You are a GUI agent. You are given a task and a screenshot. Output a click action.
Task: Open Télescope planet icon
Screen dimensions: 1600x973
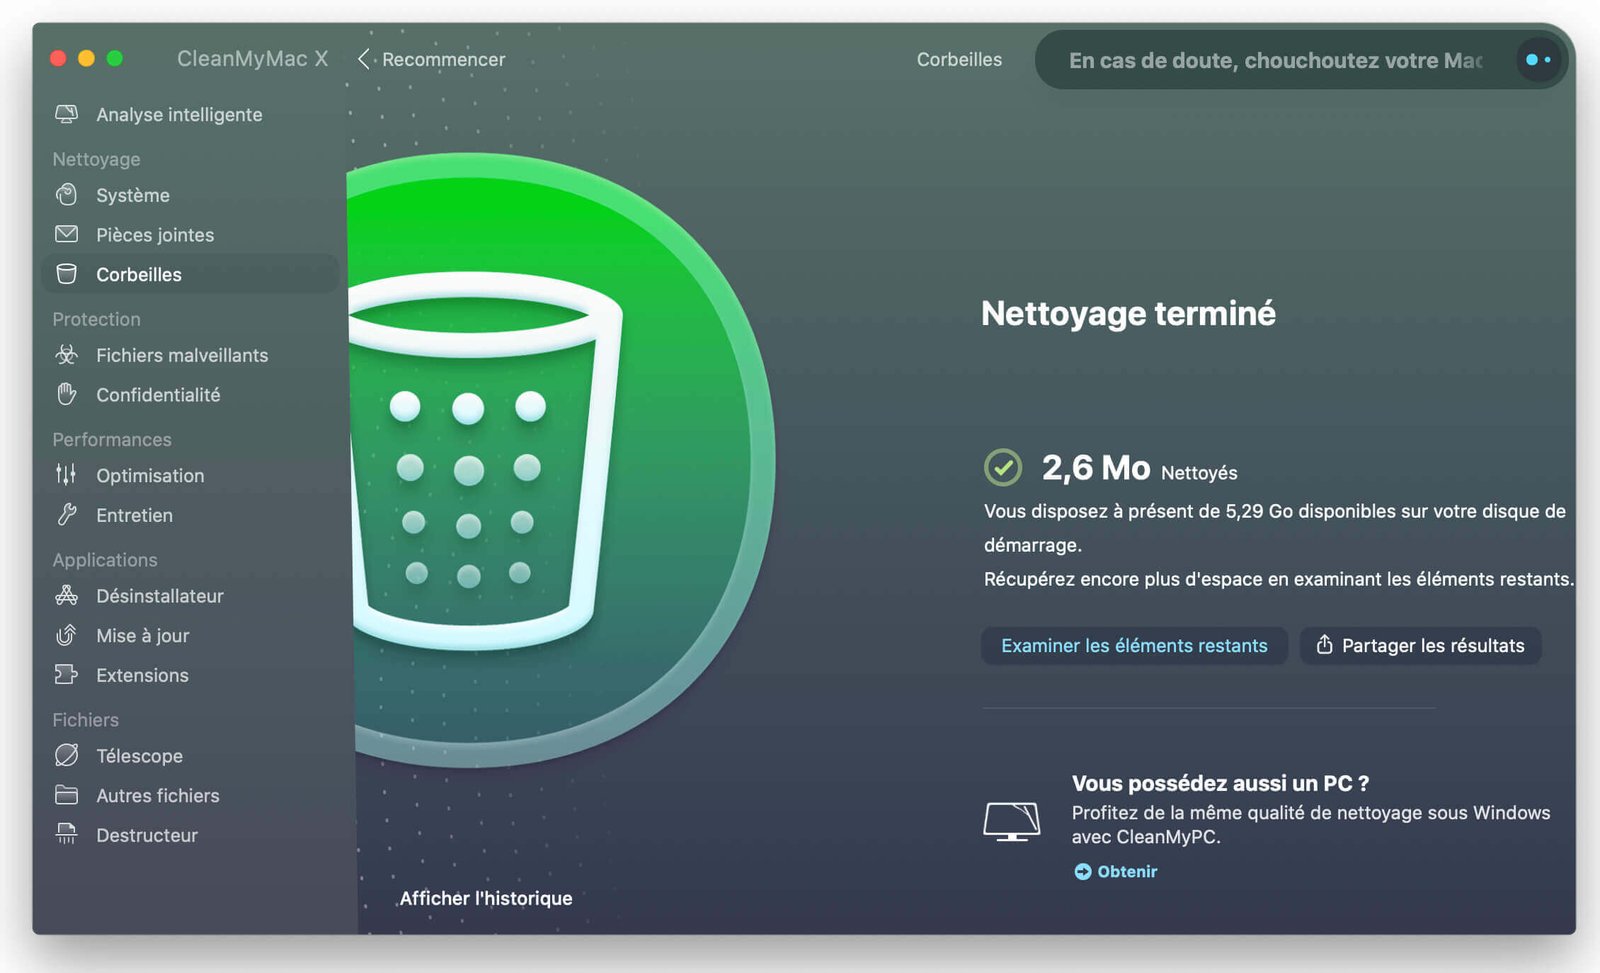[66, 755]
